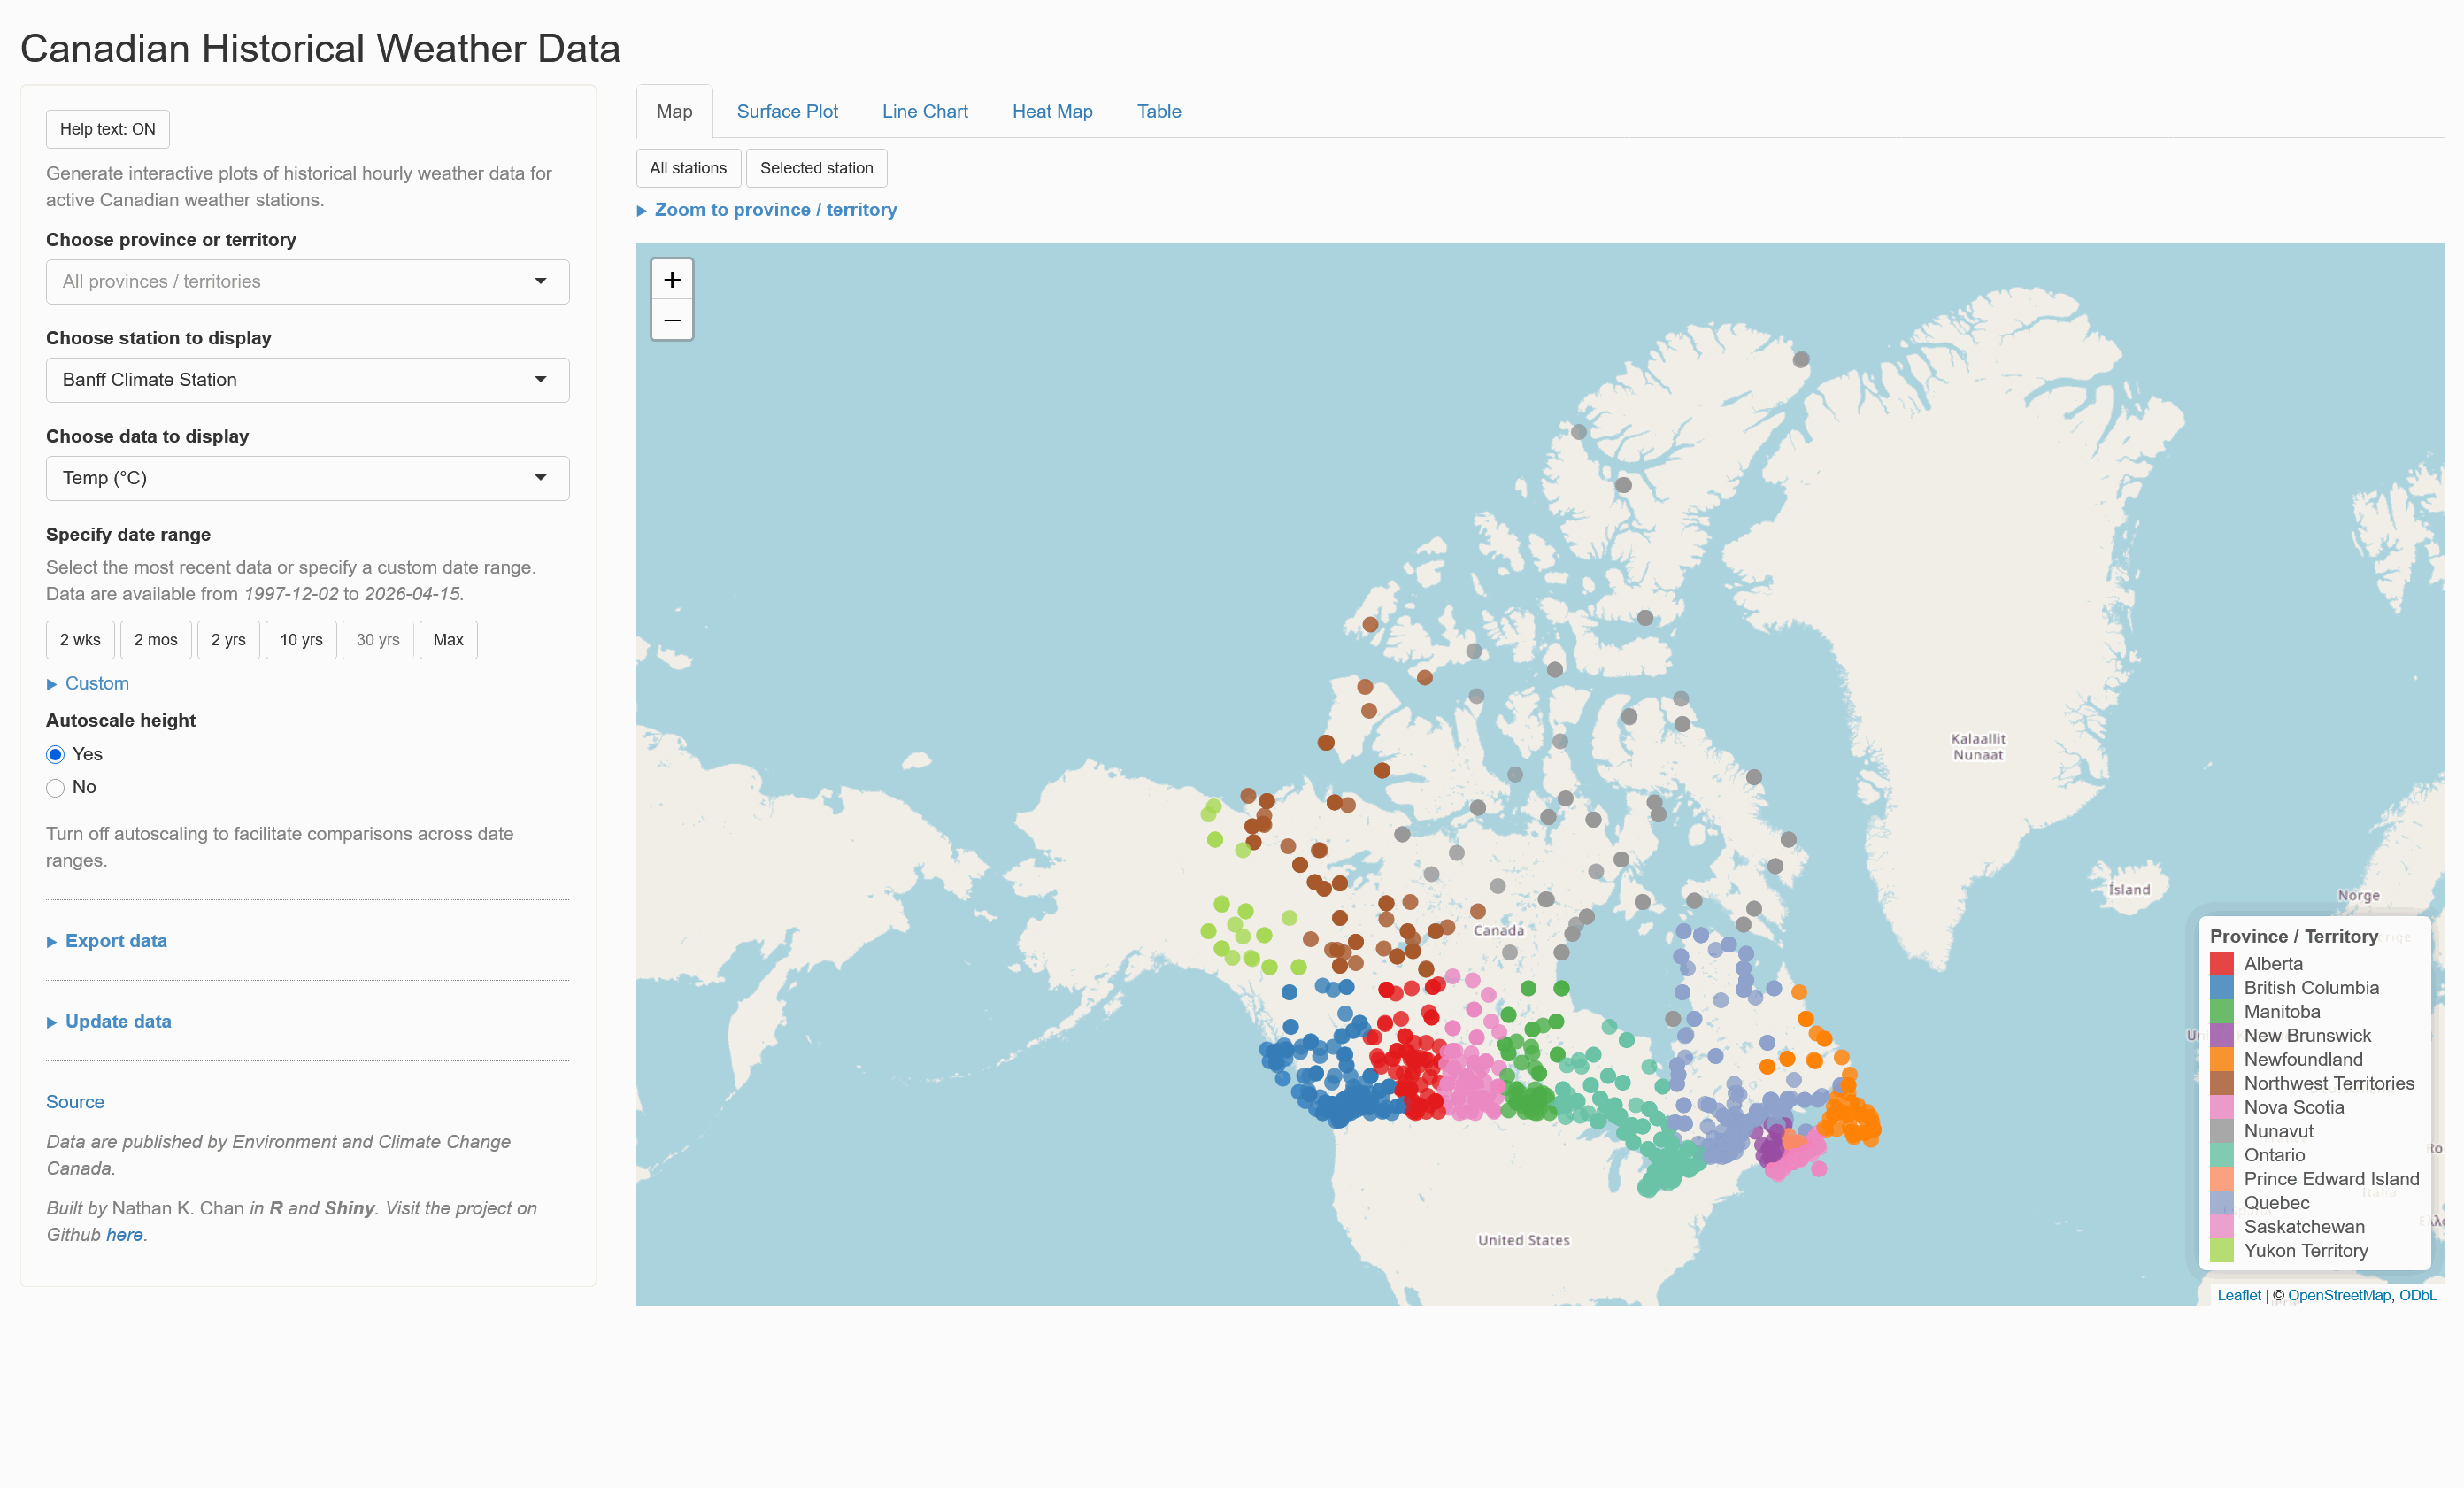Click the Yukon Territory legend swatch

2222,1251
